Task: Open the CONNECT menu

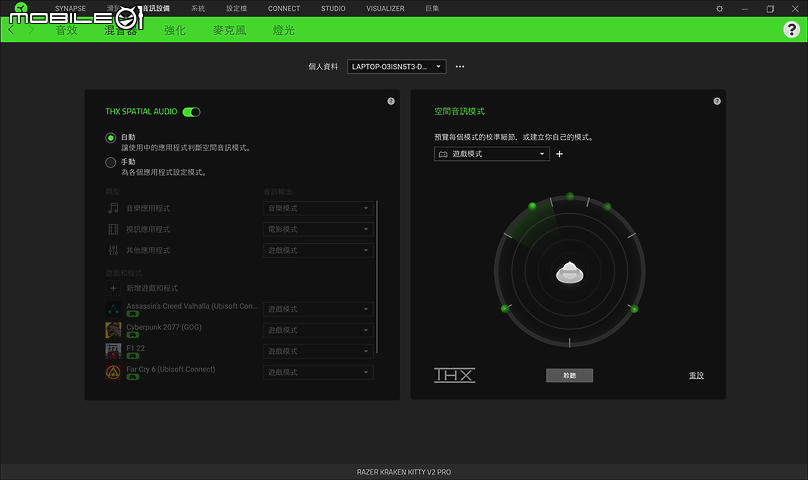Action: [283, 9]
